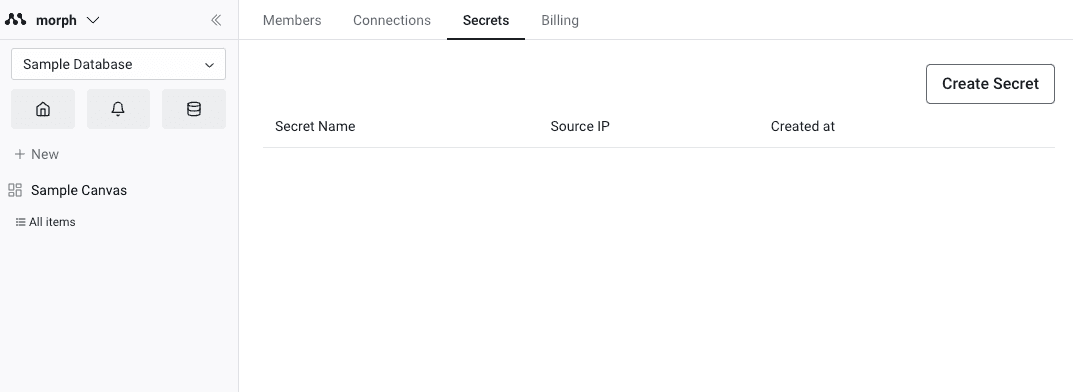Click the plus icon beside New
This screenshot has height=392, width=1073.
[x=20, y=155]
